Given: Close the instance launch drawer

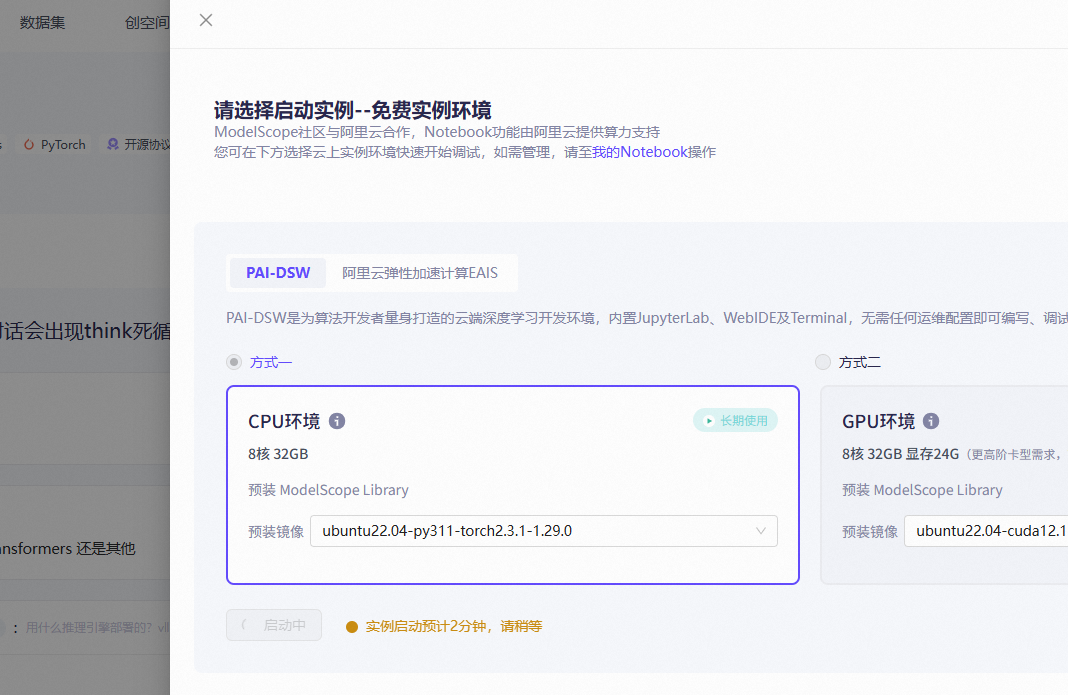Looking at the screenshot, I should point(206,20).
